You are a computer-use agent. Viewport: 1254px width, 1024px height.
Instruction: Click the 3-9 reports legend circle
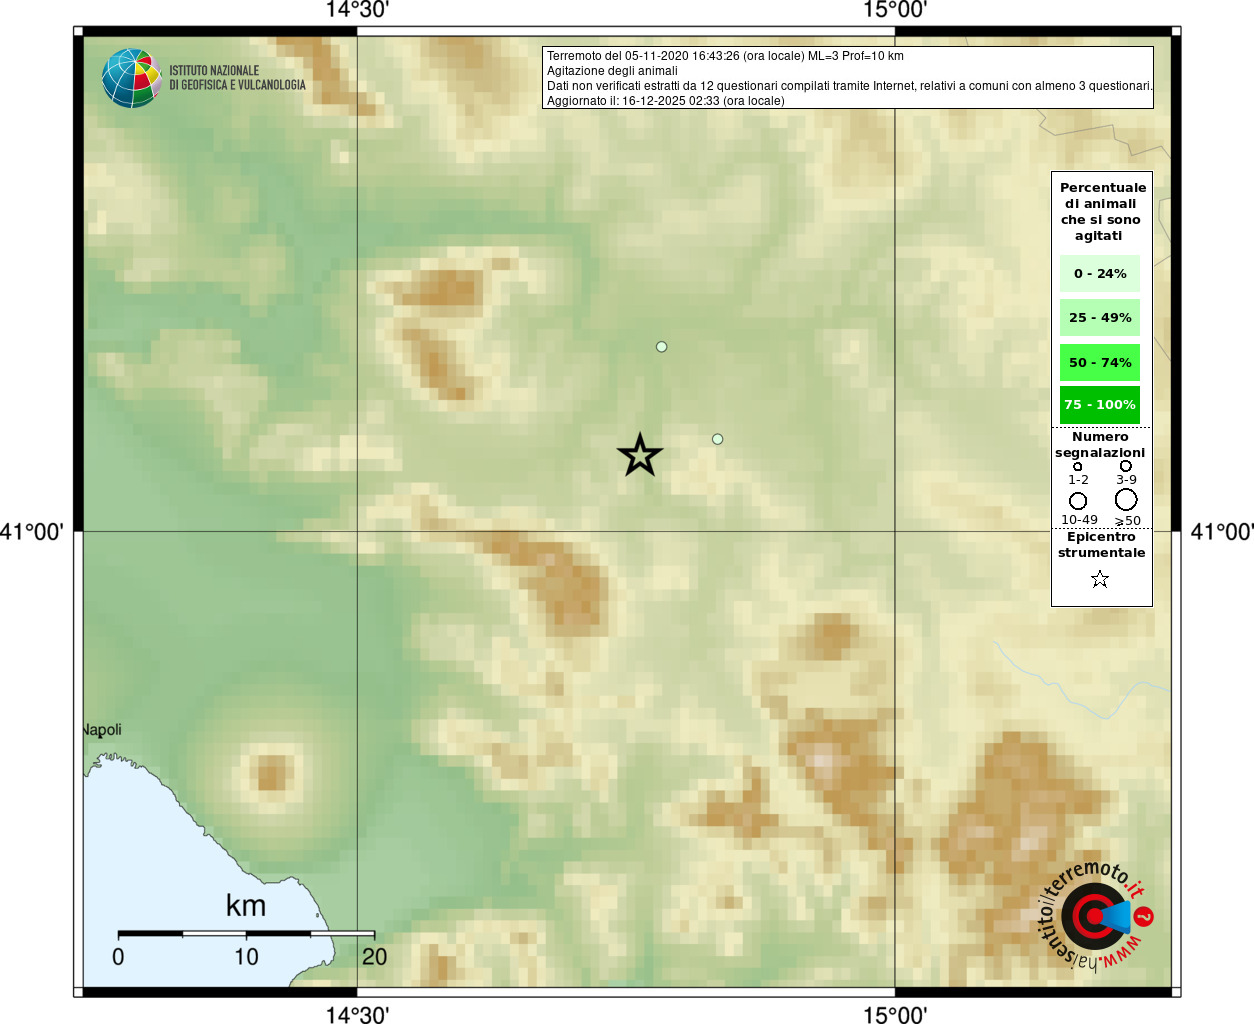pos(1126,466)
